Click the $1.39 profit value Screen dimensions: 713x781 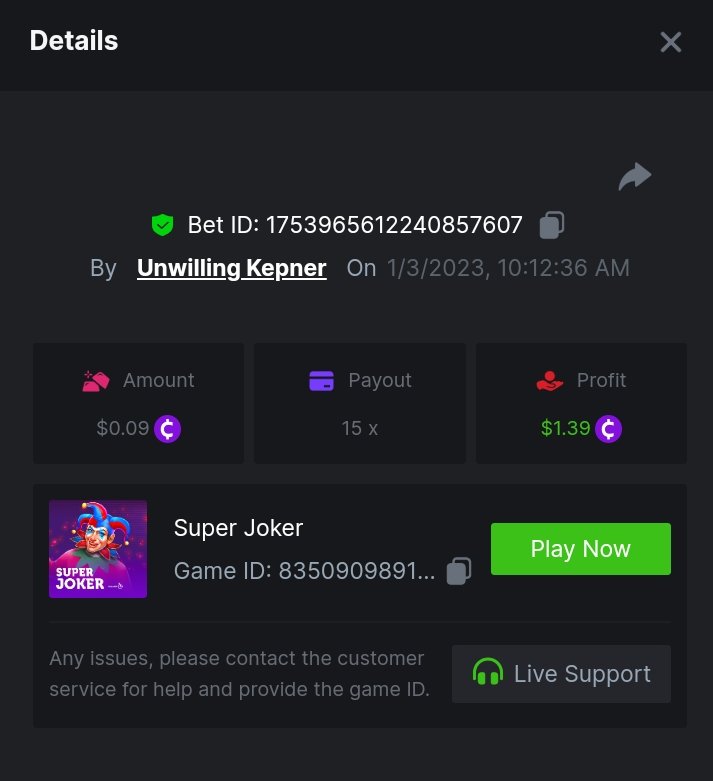(x=565, y=429)
